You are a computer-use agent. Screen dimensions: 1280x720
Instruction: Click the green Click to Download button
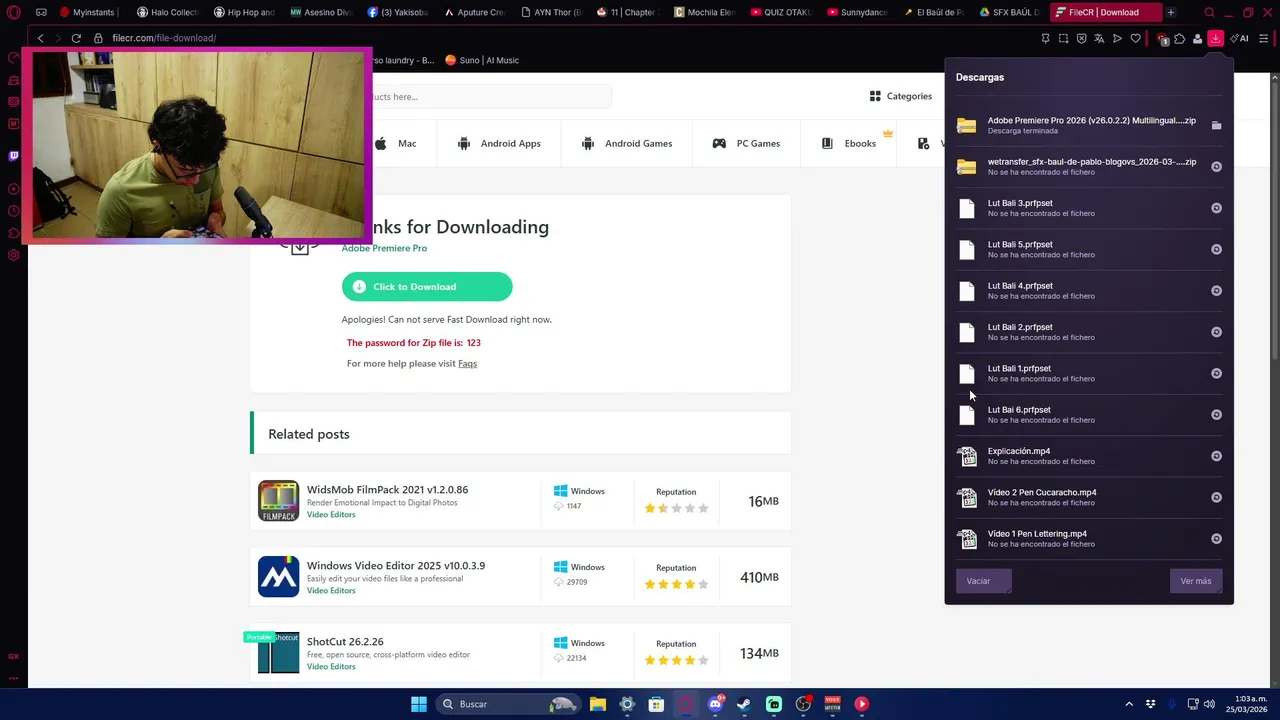coord(427,287)
